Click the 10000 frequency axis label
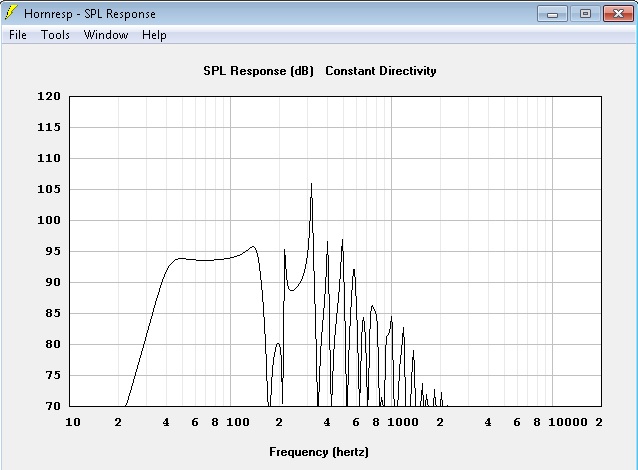This screenshot has height=470, width=638. [568, 422]
